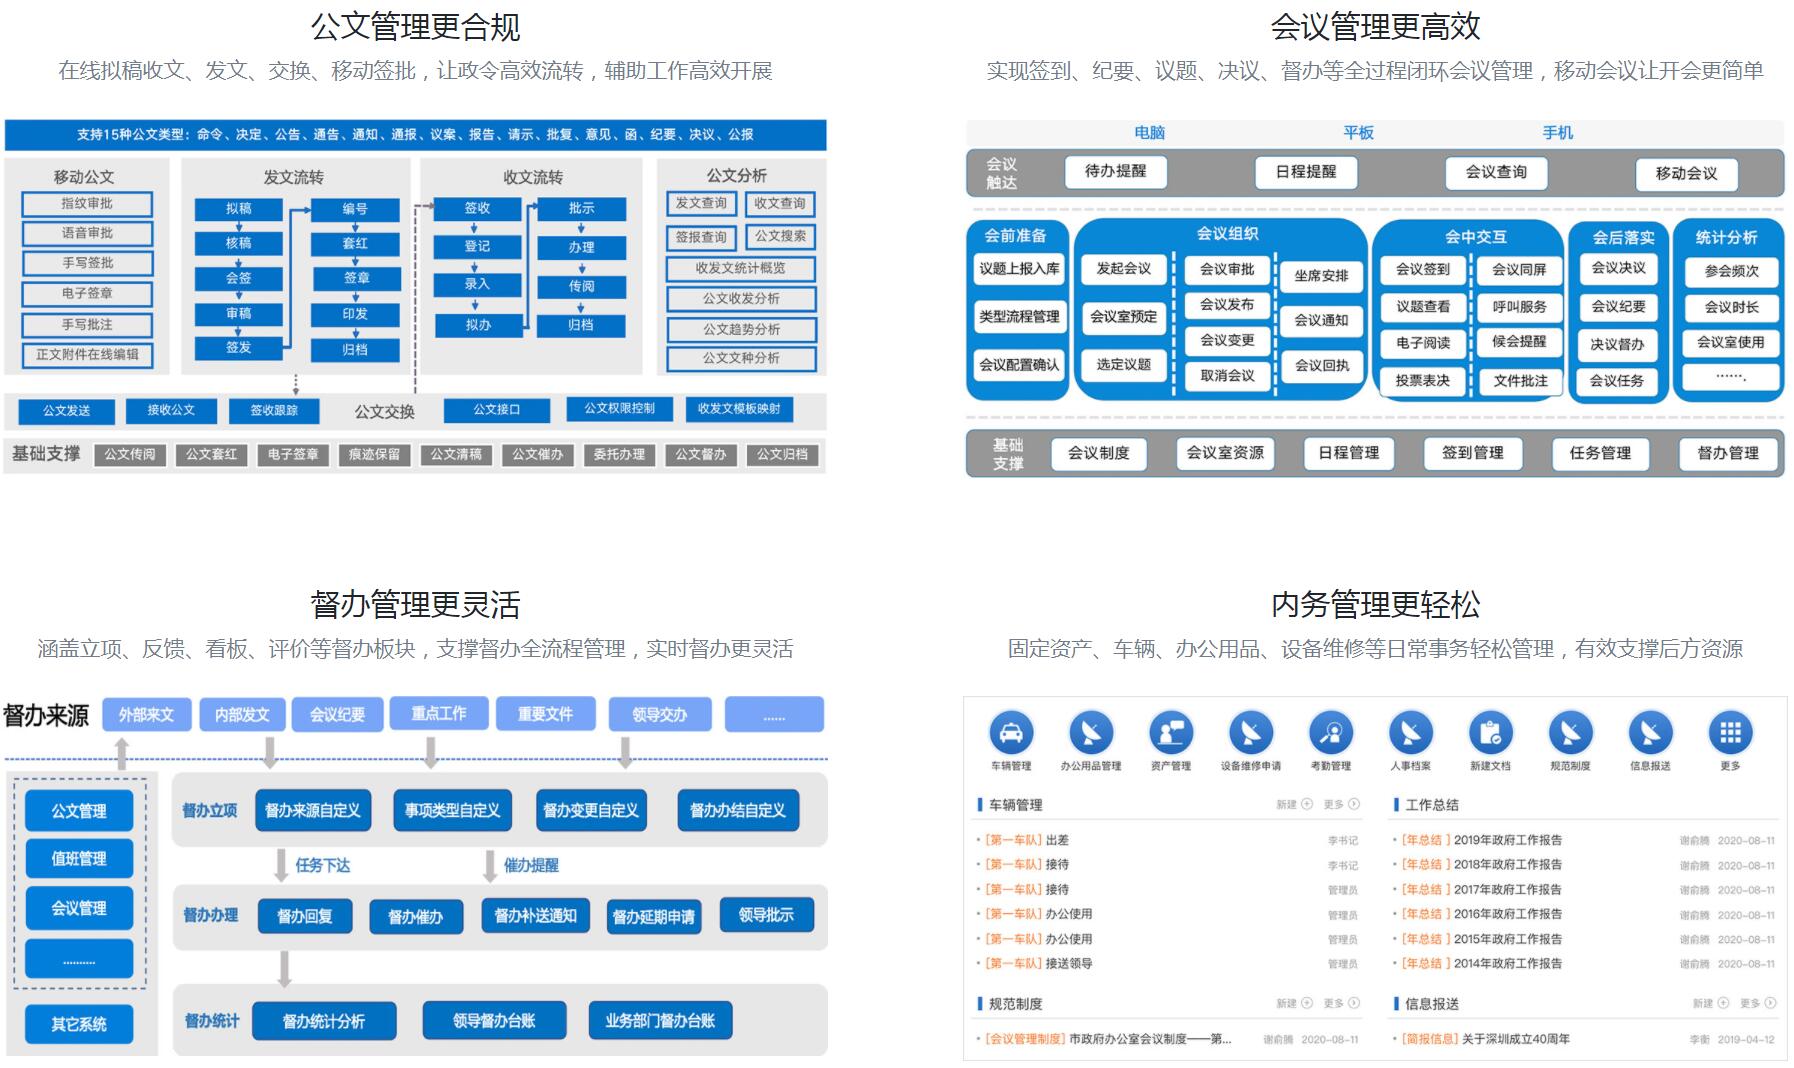Click the 更多 arrow icon in 车辆管理 section

click(1354, 804)
